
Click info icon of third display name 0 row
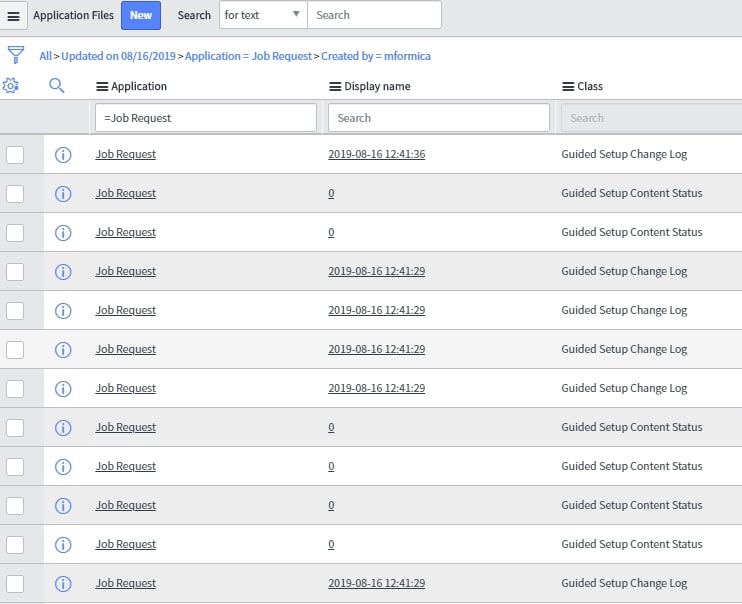tap(63, 428)
